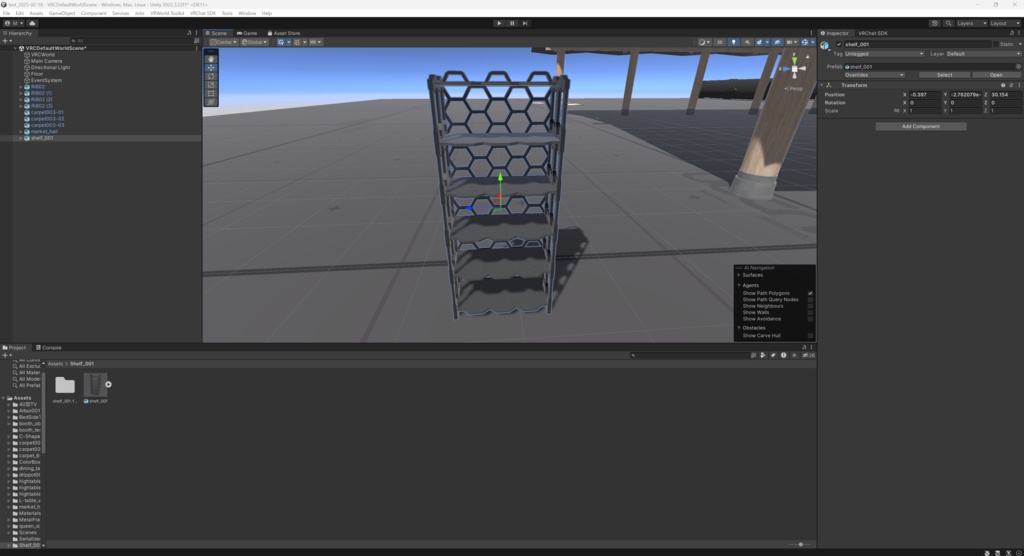Open the Center pivot mode dropdown

(223, 42)
